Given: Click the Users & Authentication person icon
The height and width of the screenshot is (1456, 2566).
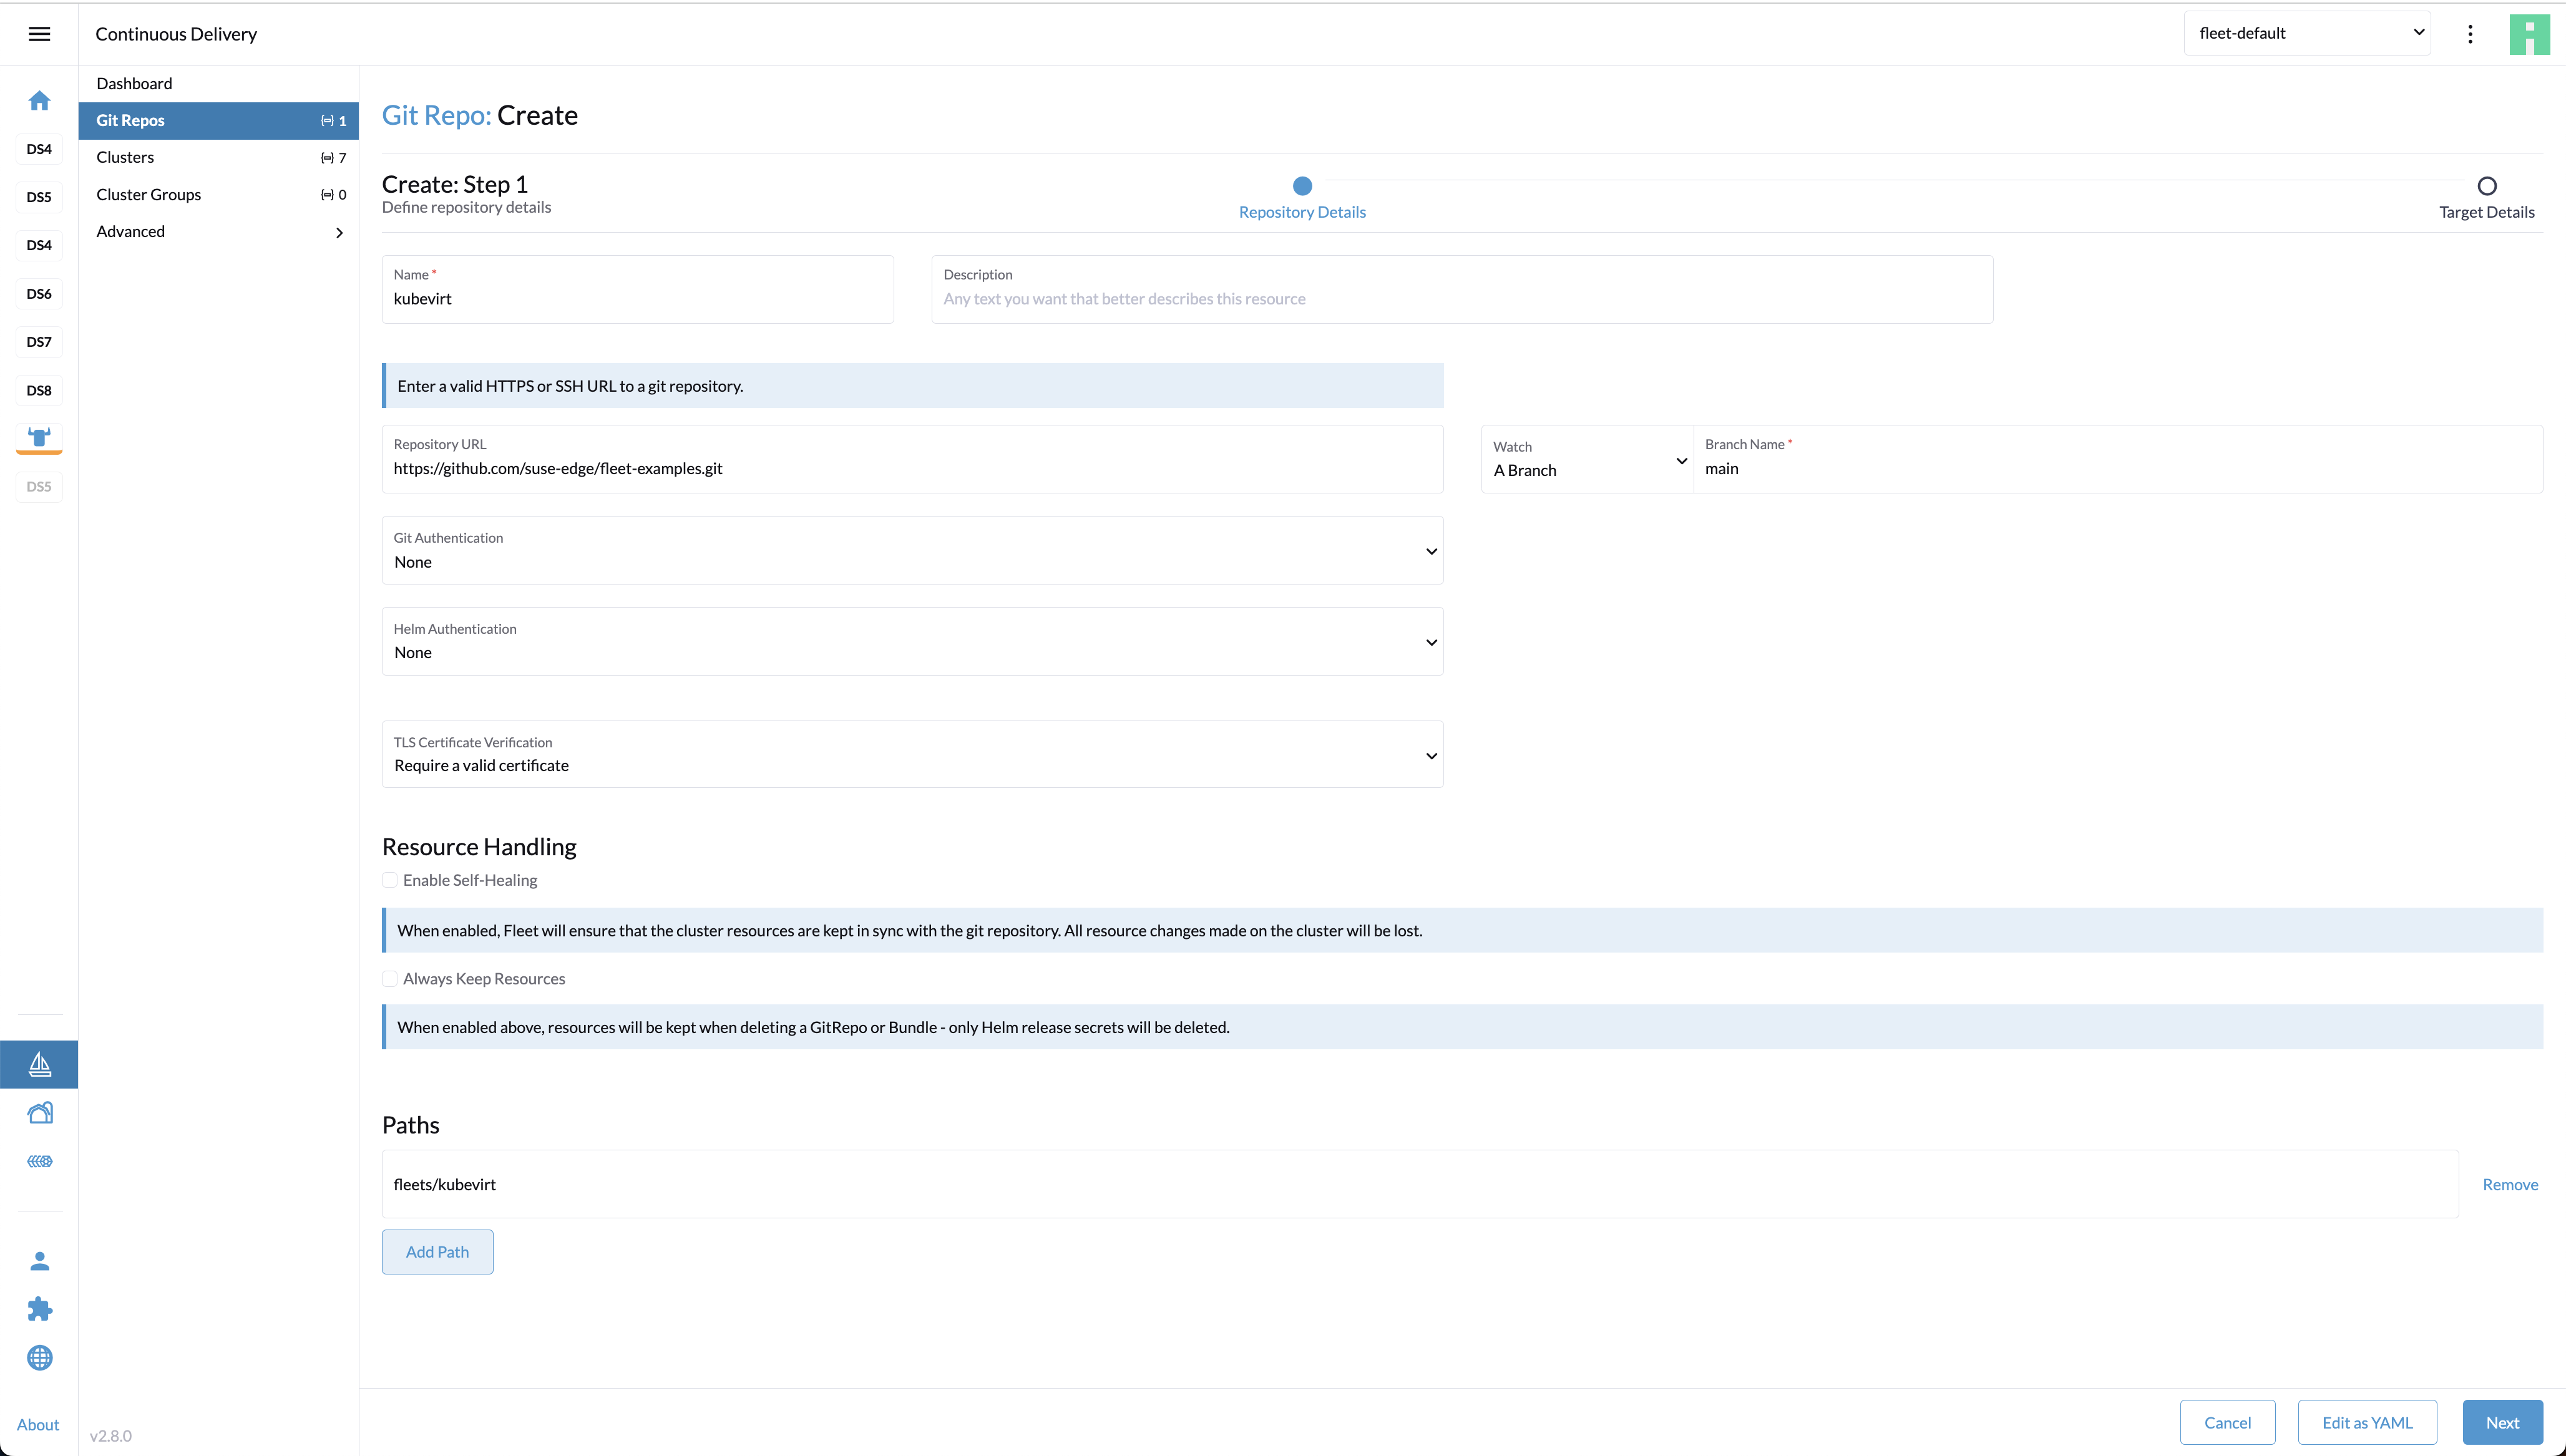Looking at the screenshot, I should 39,1260.
